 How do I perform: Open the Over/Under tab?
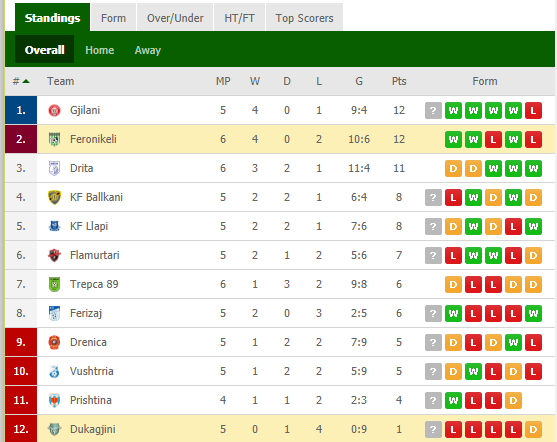[175, 18]
